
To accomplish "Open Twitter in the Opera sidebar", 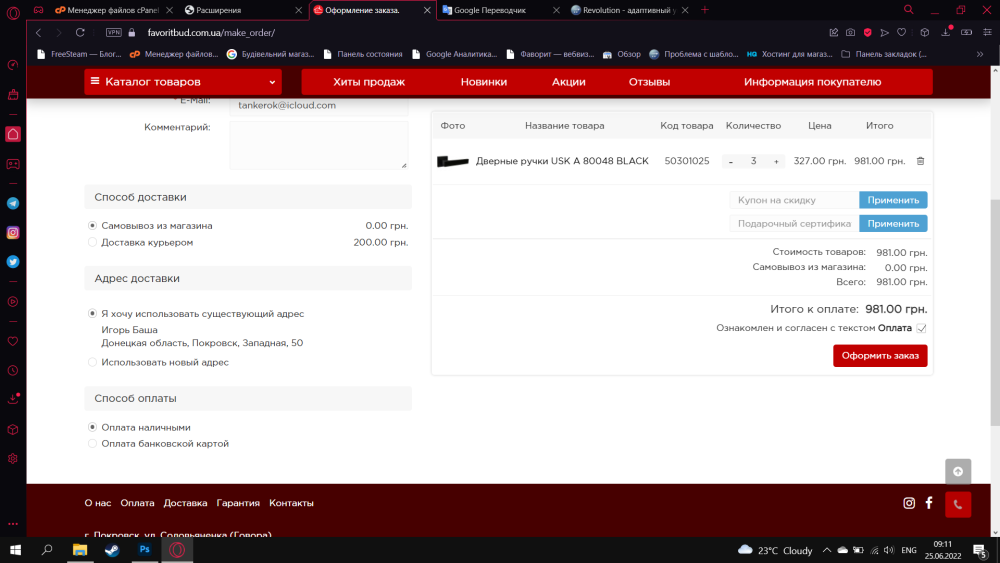I will tap(13, 262).
